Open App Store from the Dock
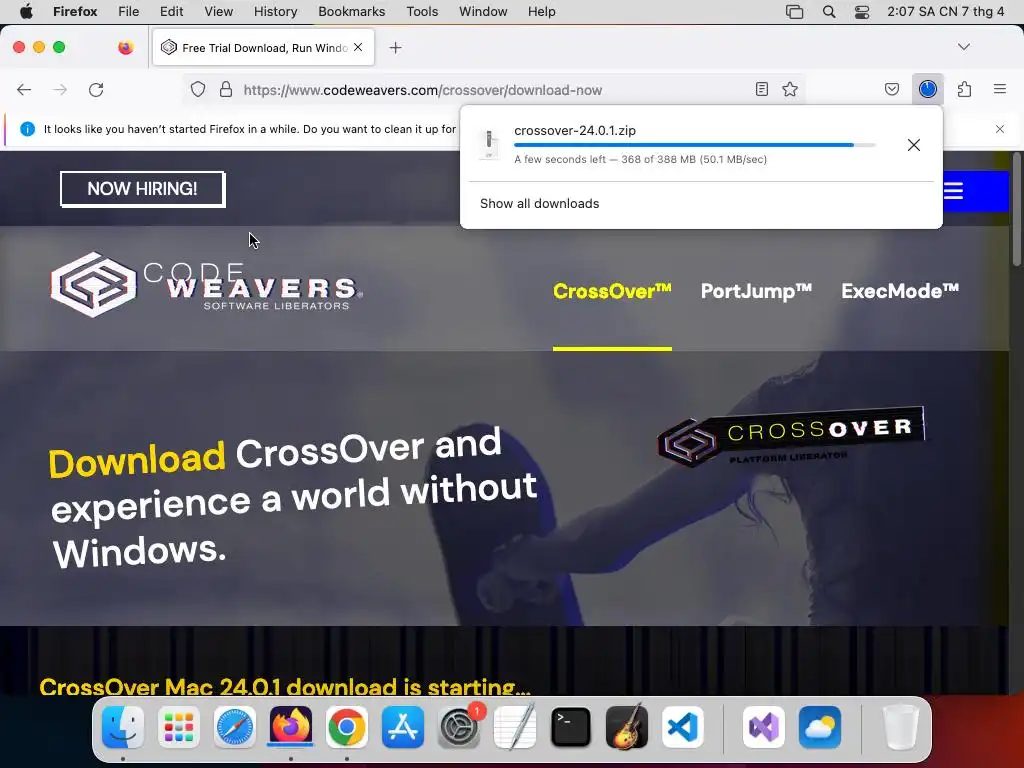 pos(403,727)
